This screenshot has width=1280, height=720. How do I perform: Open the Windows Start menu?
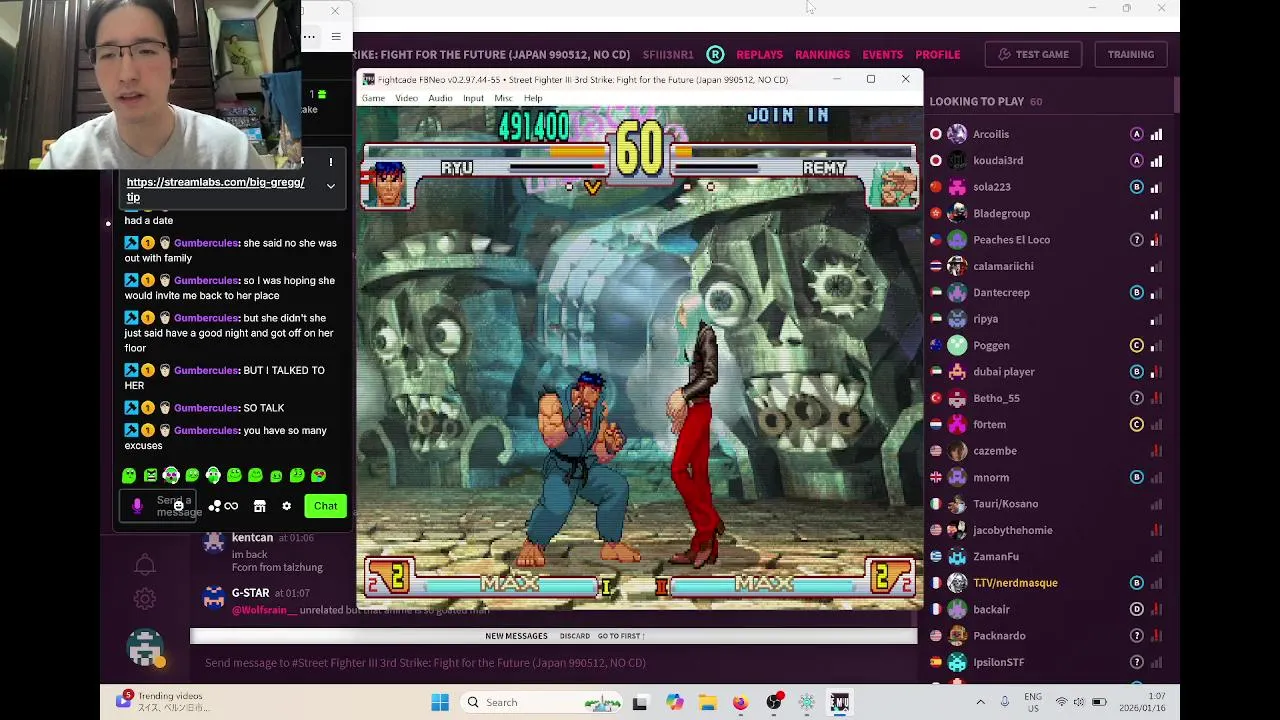440,702
